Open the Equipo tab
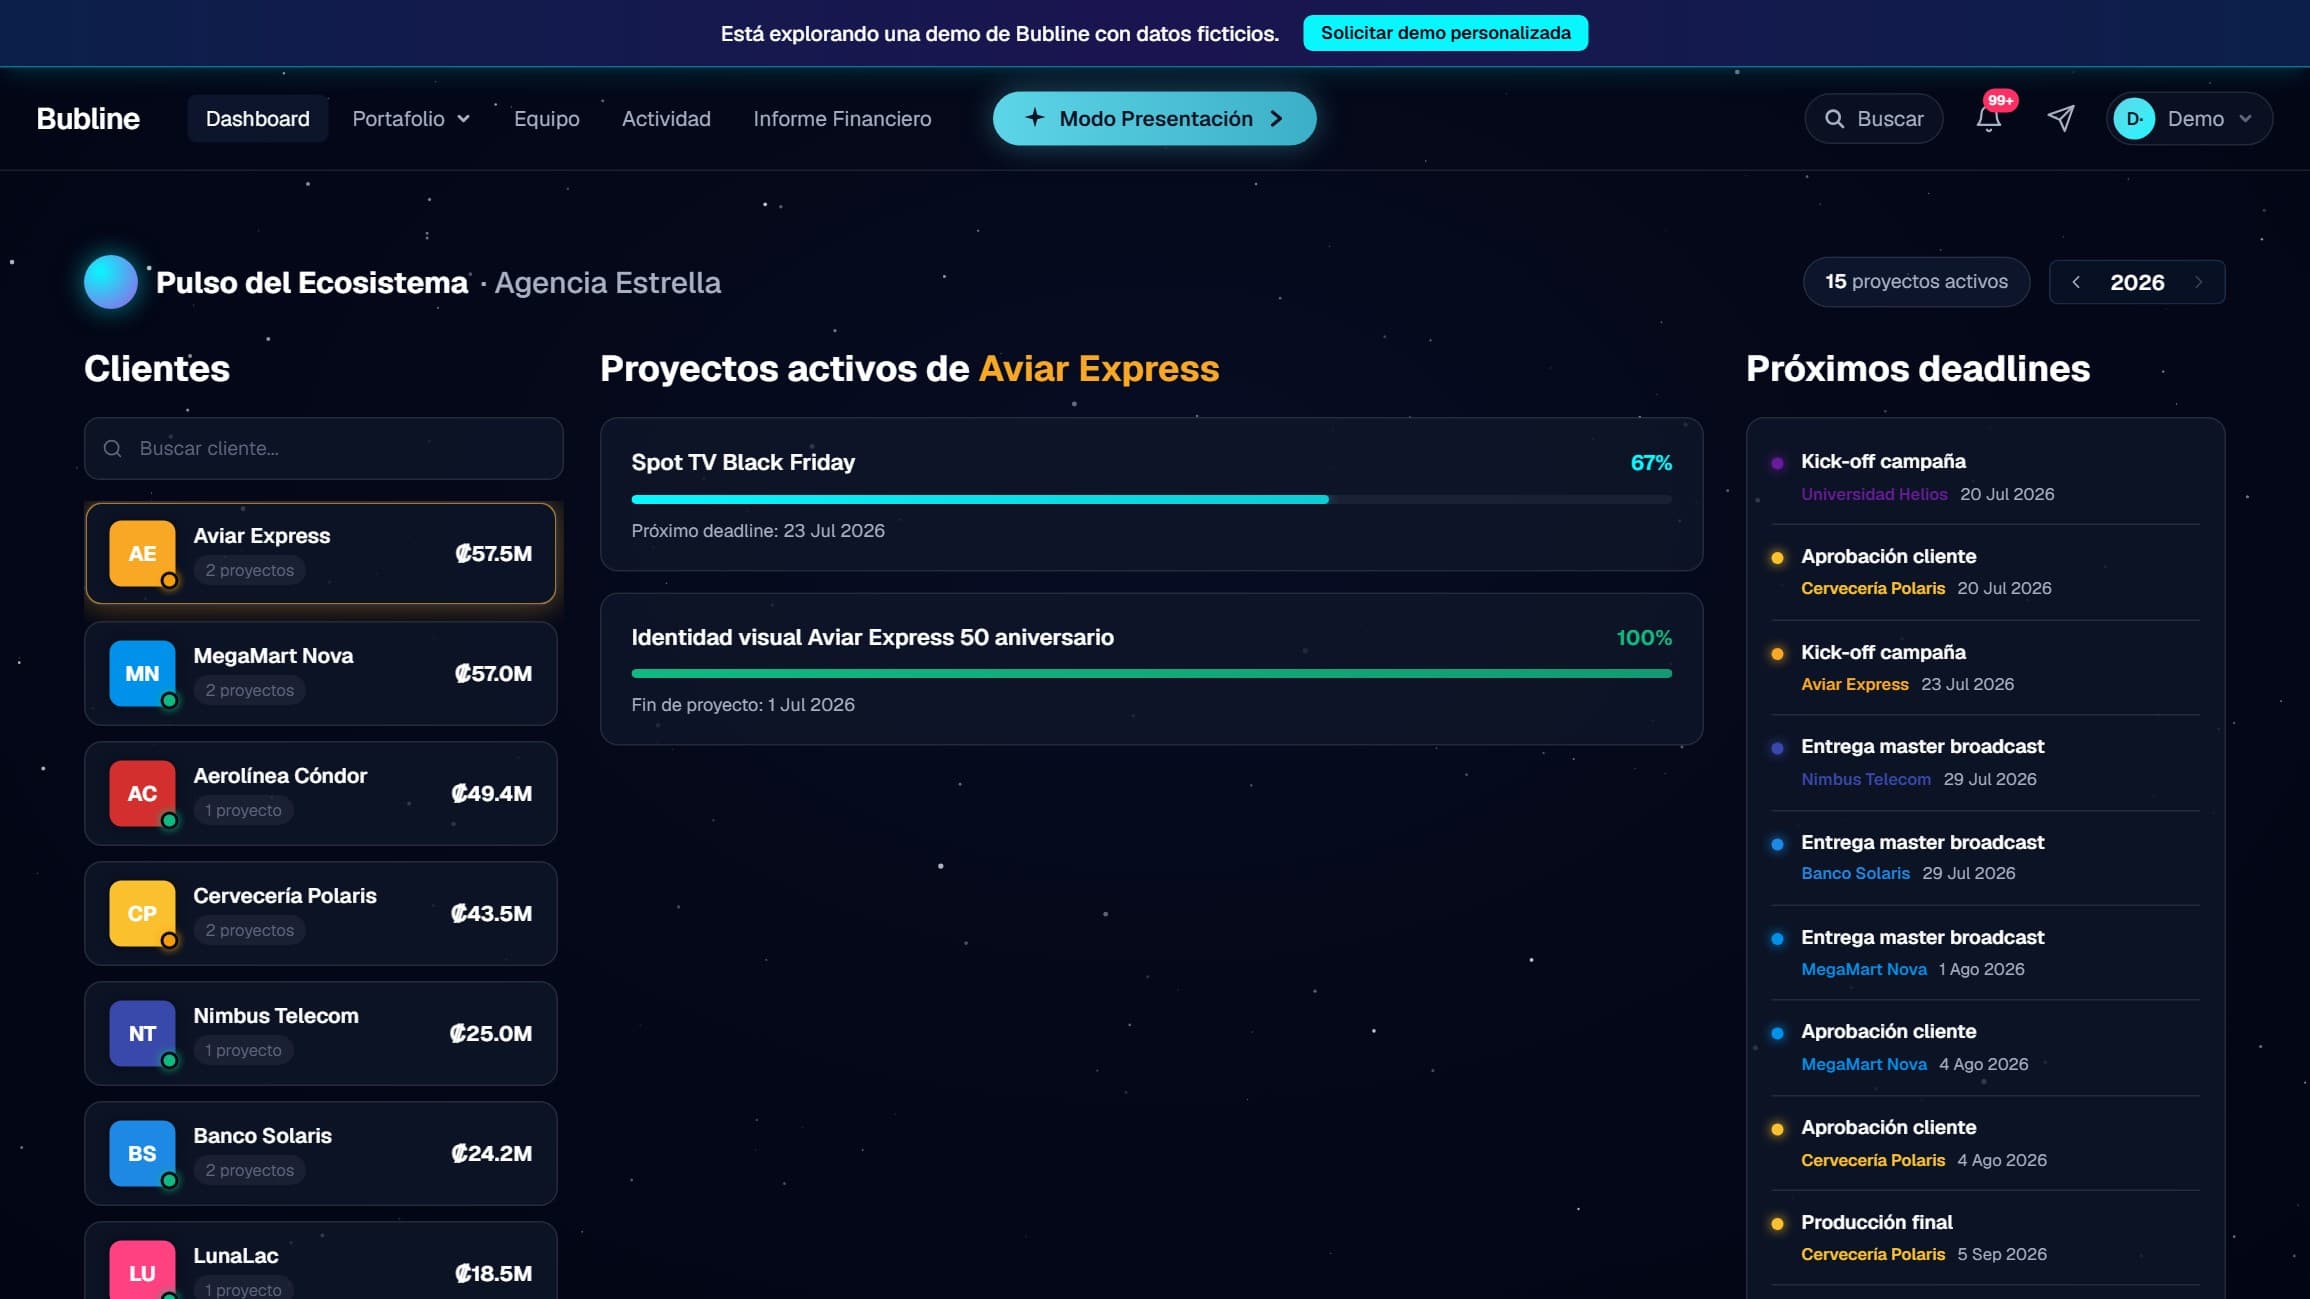Screen dimensions: 2310x1299 tap(546, 119)
